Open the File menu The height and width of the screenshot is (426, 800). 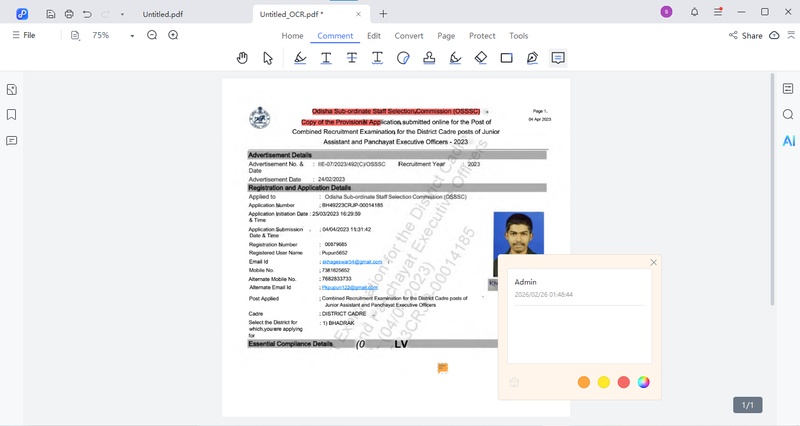(x=24, y=35)
